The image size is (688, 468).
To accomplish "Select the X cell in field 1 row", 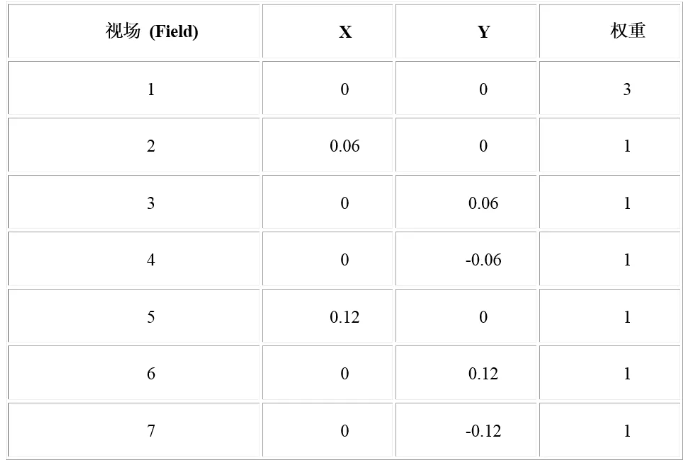I will click(x=327, y=88).
